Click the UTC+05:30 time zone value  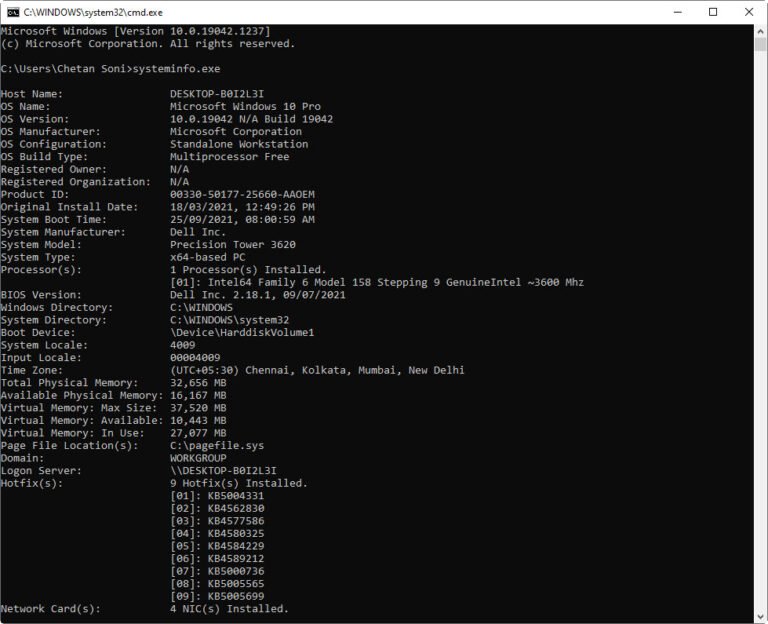pyautogui.click(x=317, y=370)
